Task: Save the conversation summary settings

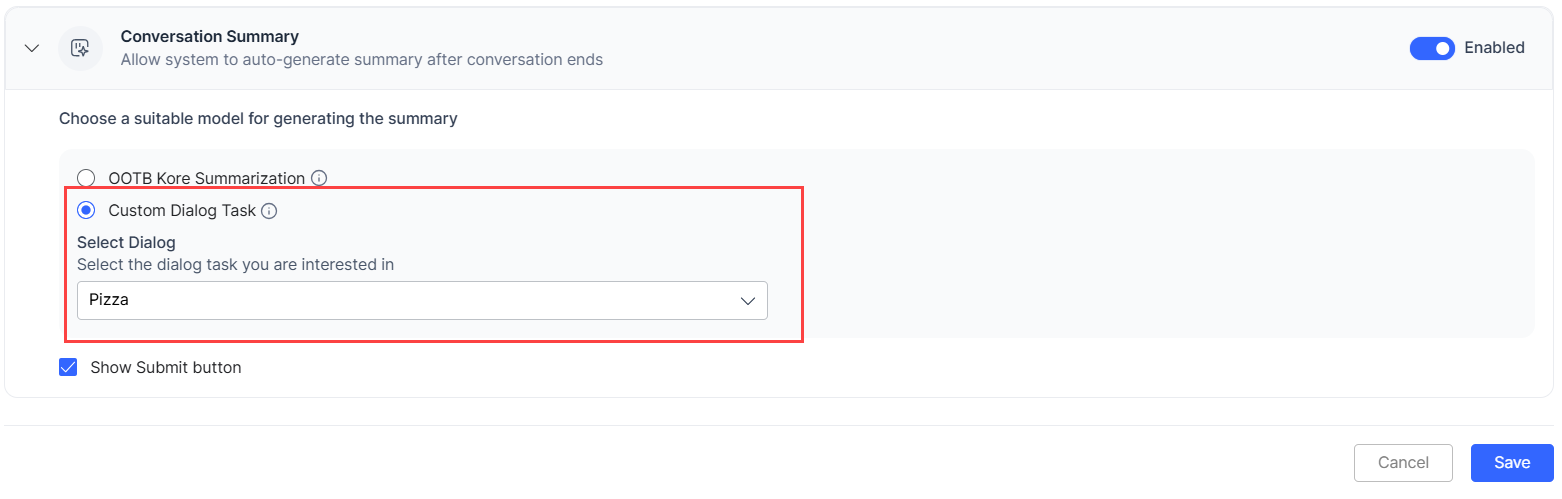Action: coord(1511,463)
